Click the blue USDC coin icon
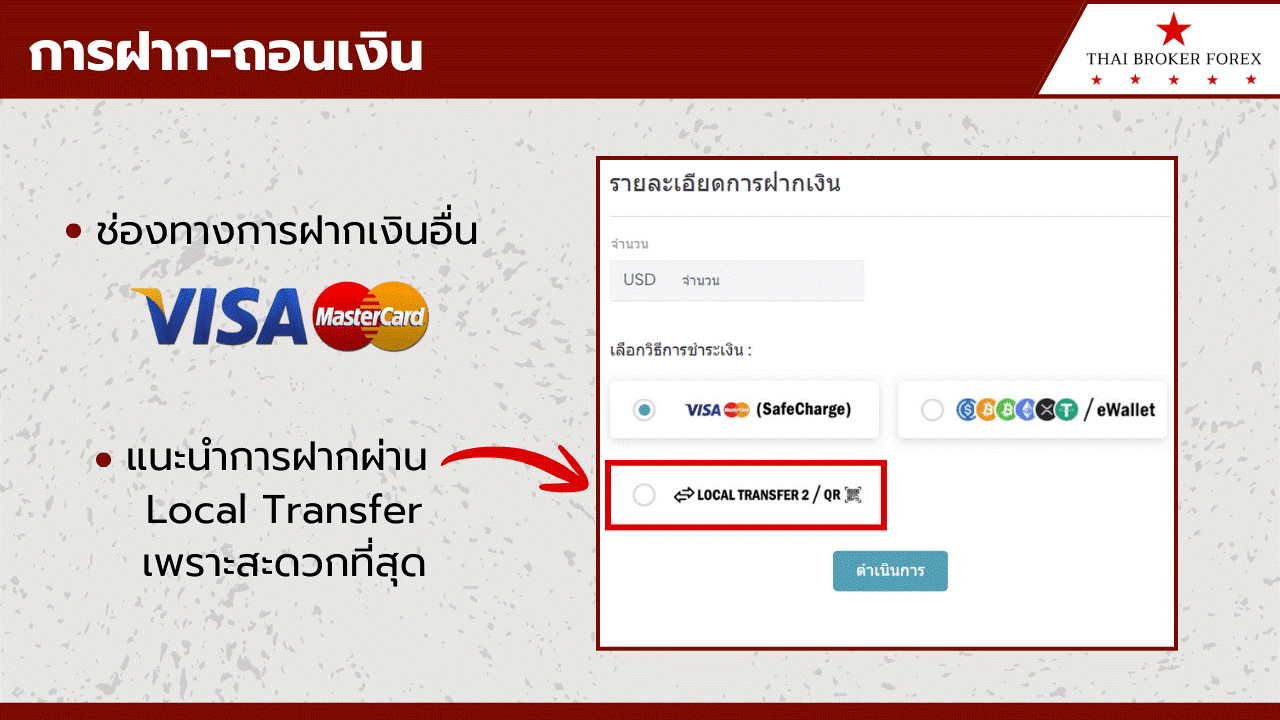 point(967,410)
